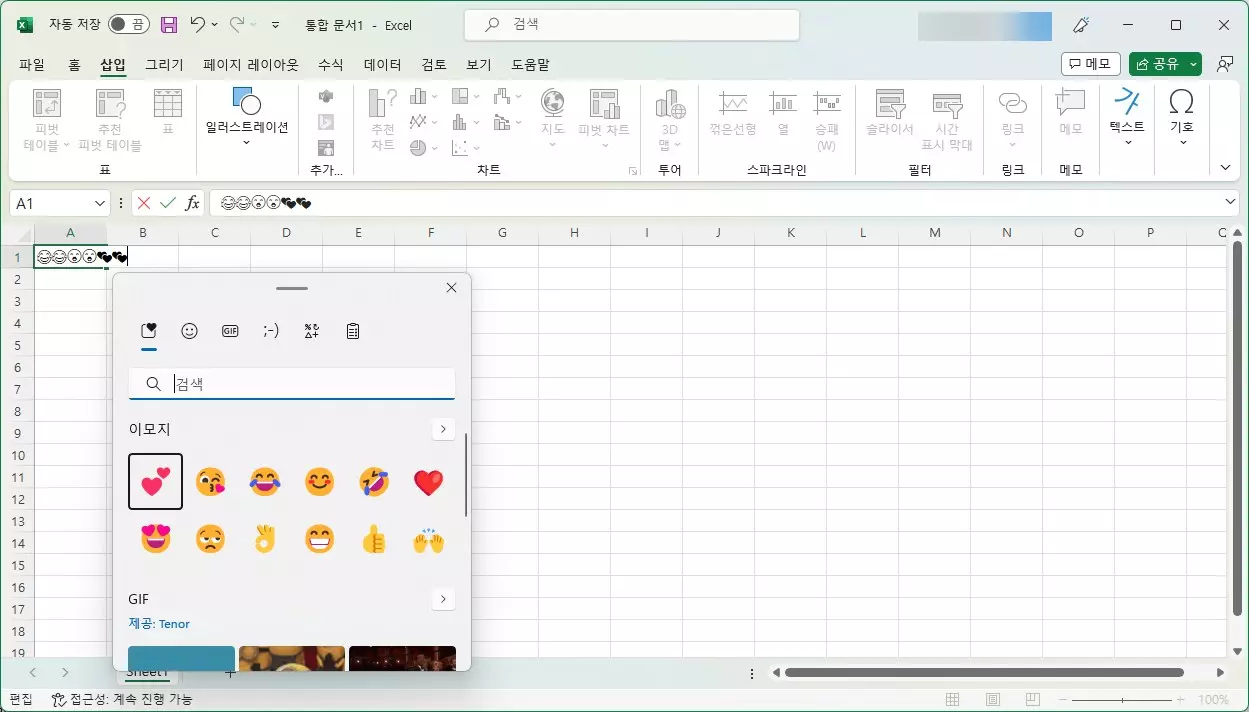The height and width of the screenshot is (712, 1249).
Task: Select the middle GIF thumbnail
Action: pyautogui.click(x=292, y=658)
